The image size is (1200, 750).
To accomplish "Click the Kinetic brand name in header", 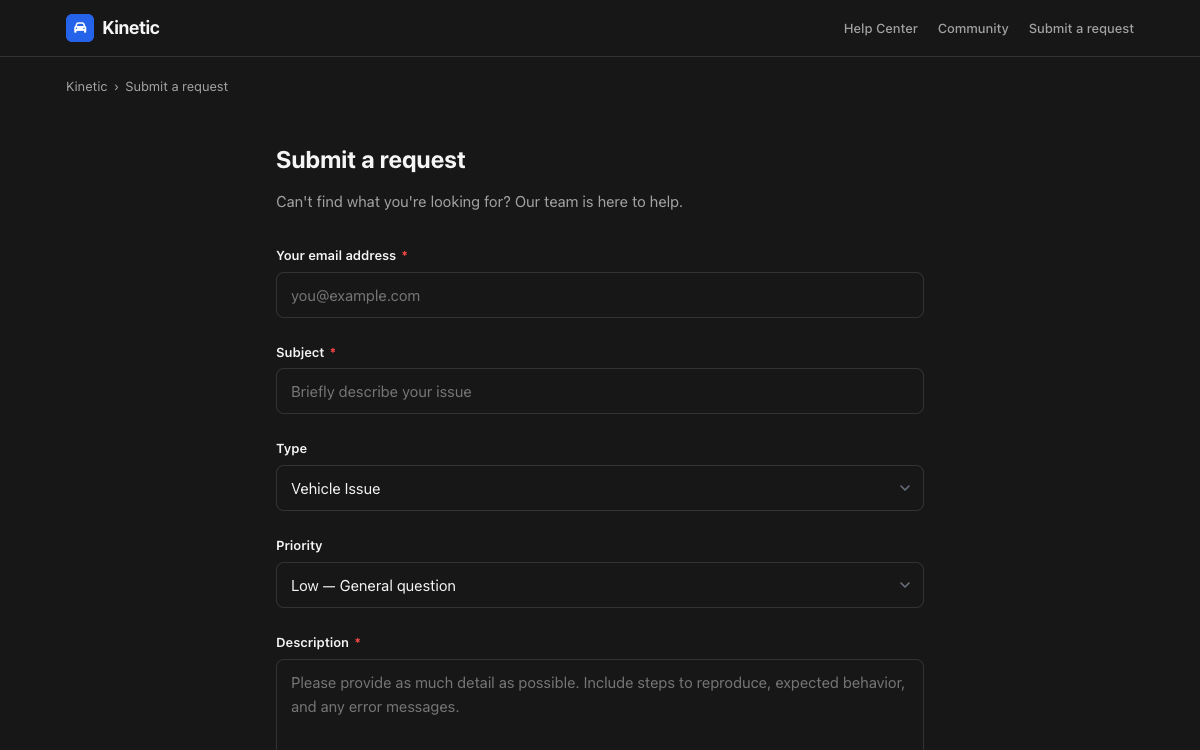I will click(x=131, y=28).
